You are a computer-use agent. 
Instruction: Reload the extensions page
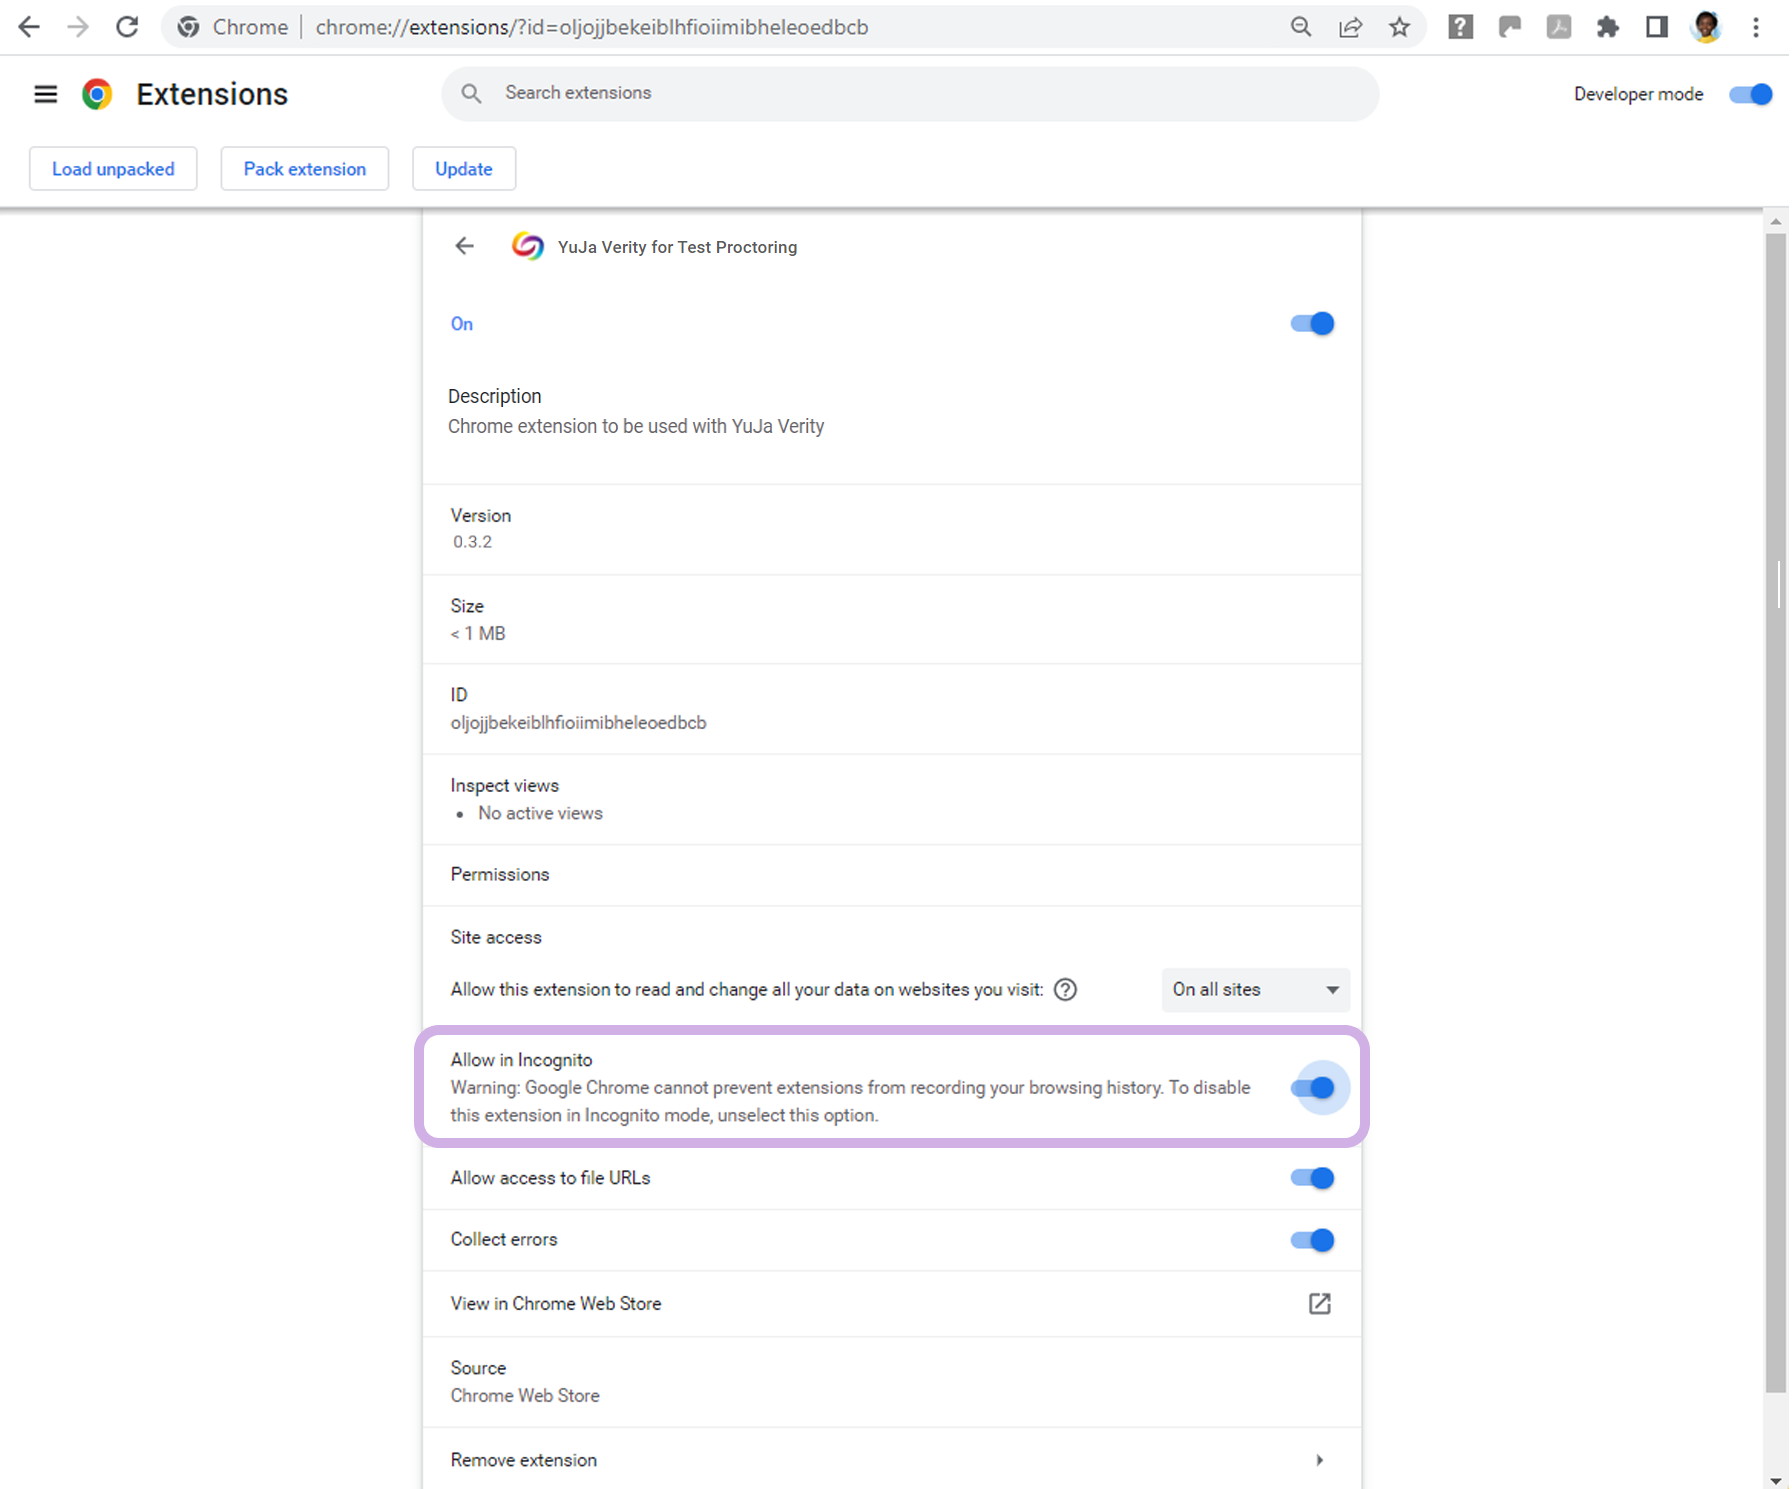click(x=127, y=27)
